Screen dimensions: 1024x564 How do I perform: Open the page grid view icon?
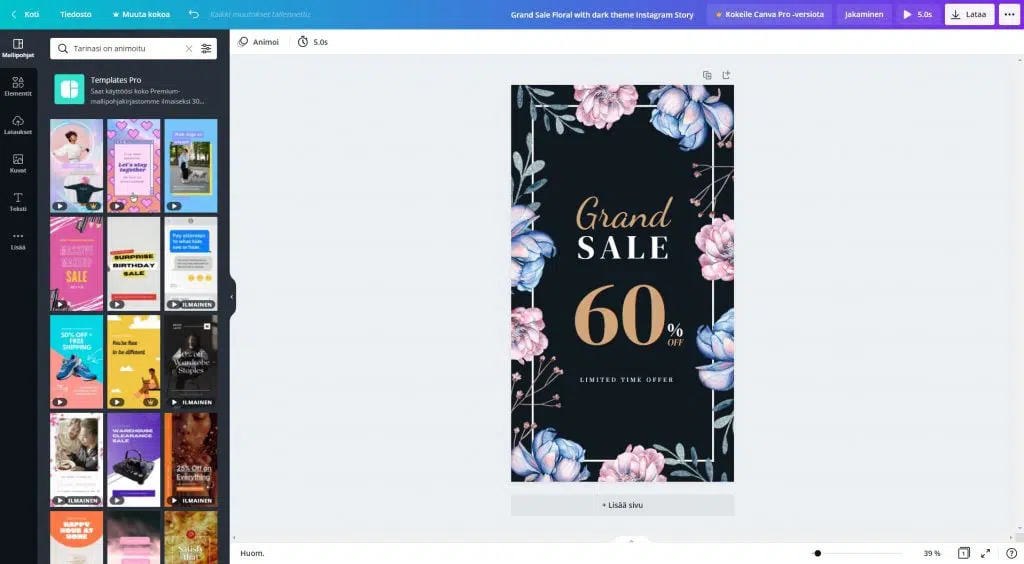[x=963, y=554]
